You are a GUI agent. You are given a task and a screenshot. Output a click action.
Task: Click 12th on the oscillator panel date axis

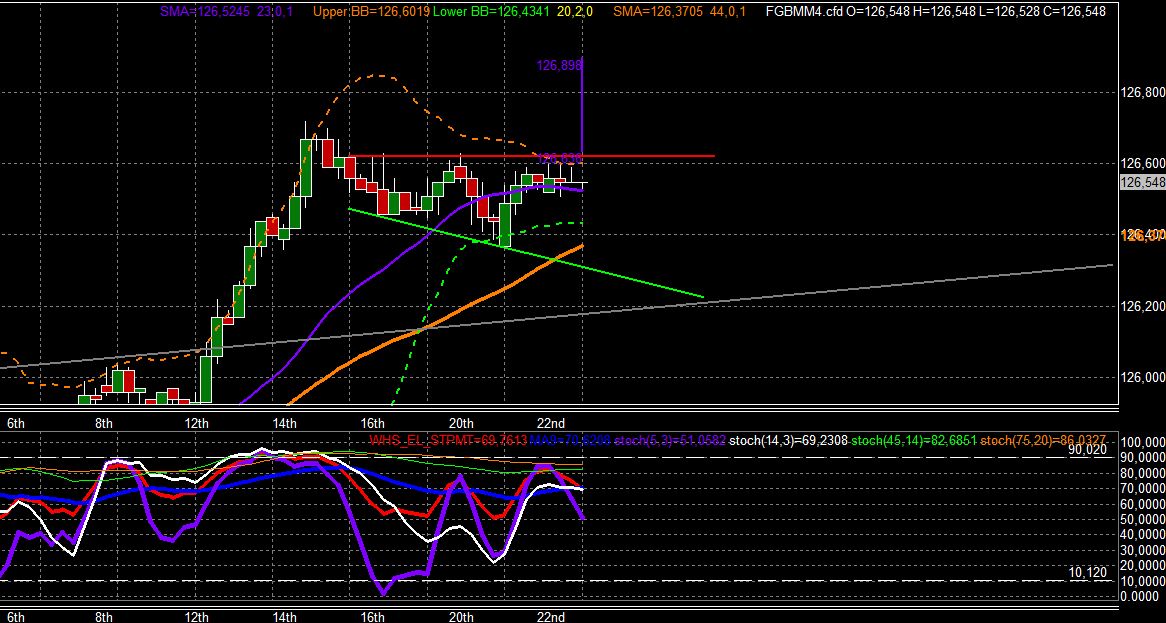pos(196,616)
